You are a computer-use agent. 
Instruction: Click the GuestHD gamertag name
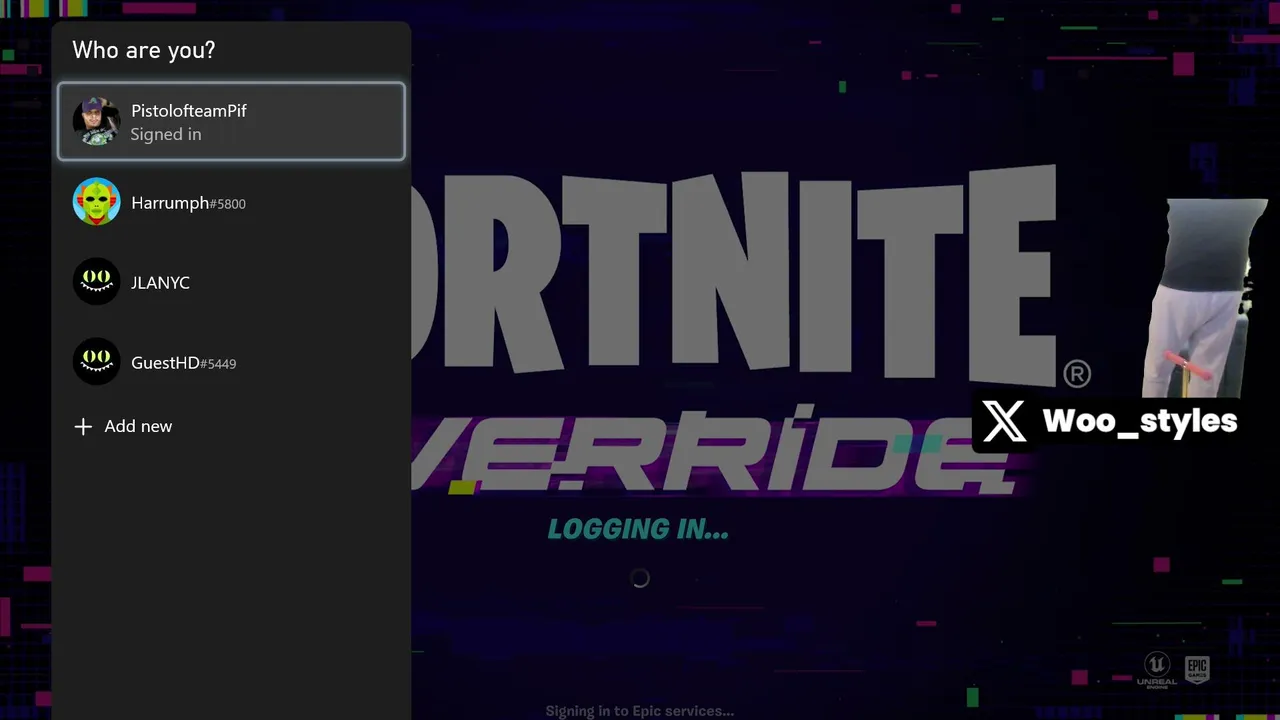pos(184,363)
